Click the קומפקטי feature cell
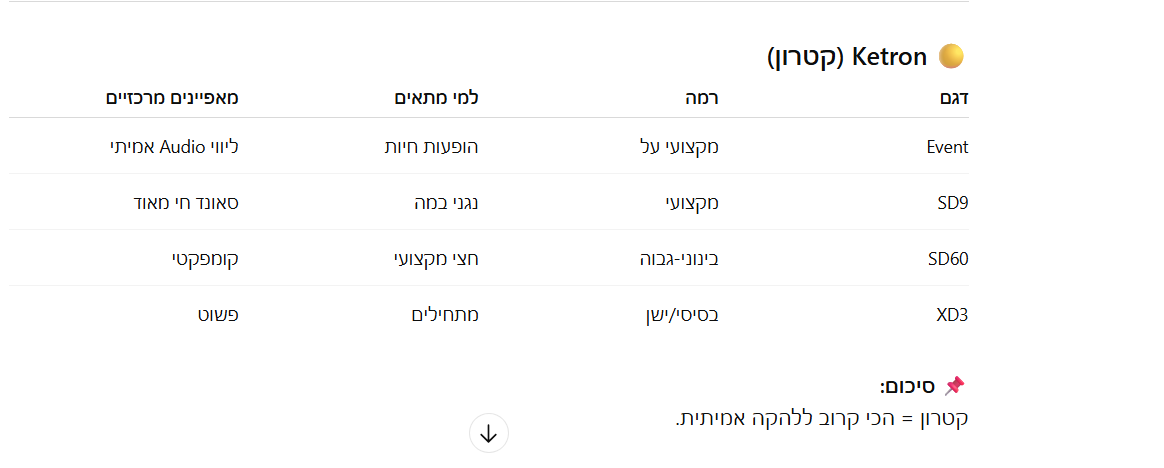The image size is (1164, 468). pyautogui.click(x=205, y=259)
